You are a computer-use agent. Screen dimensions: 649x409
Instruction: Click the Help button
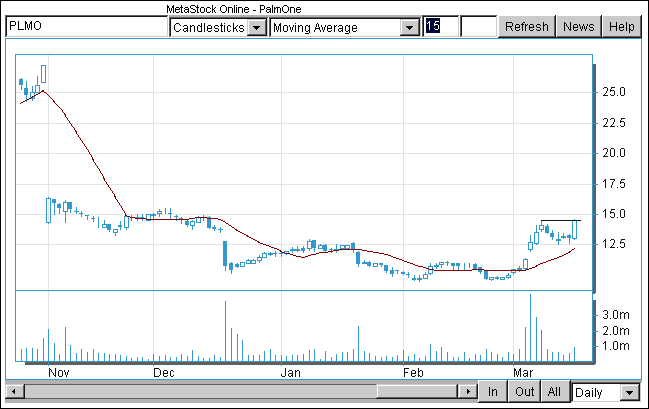coord(621,26)
